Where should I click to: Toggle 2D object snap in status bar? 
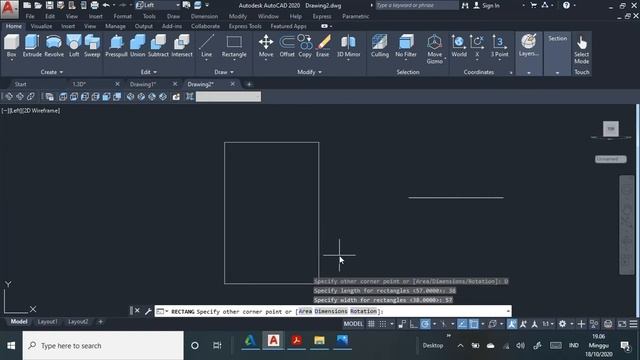474,324
